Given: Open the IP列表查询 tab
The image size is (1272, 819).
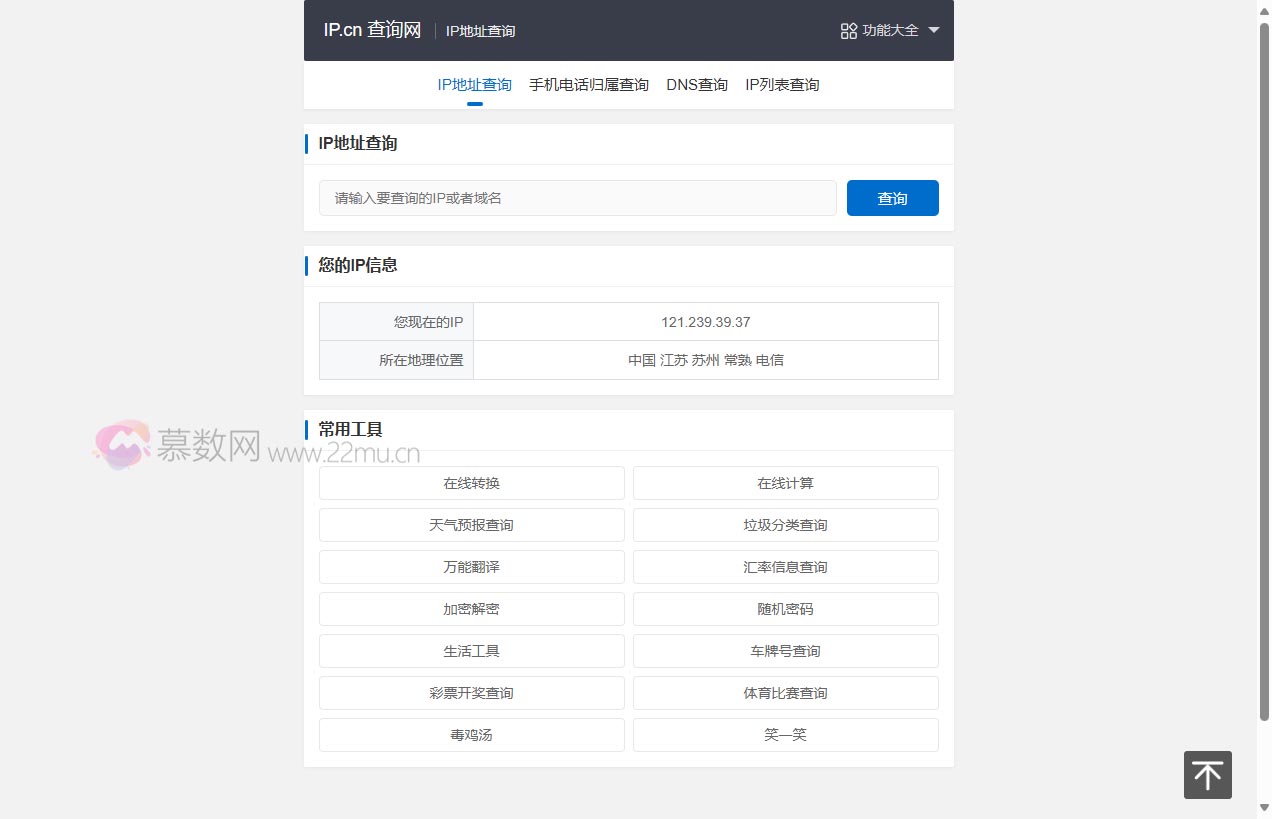Looking at the screenshot, I should point(782,84).
